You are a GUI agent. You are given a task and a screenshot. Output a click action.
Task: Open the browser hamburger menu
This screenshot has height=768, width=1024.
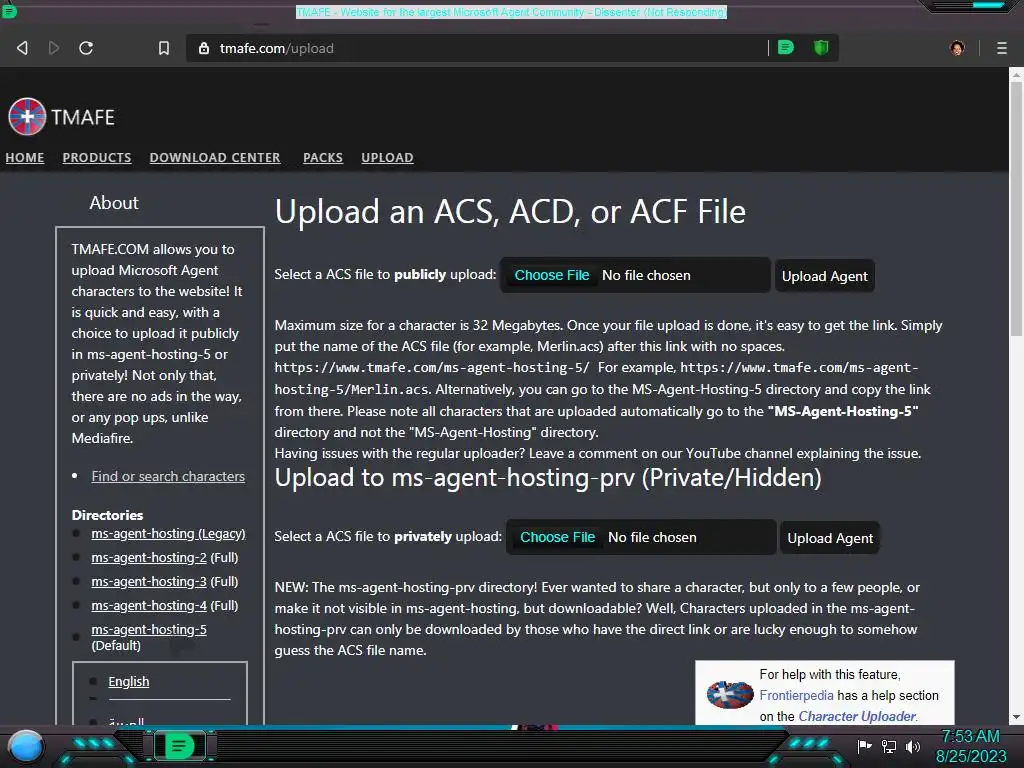coord(1002,48)
